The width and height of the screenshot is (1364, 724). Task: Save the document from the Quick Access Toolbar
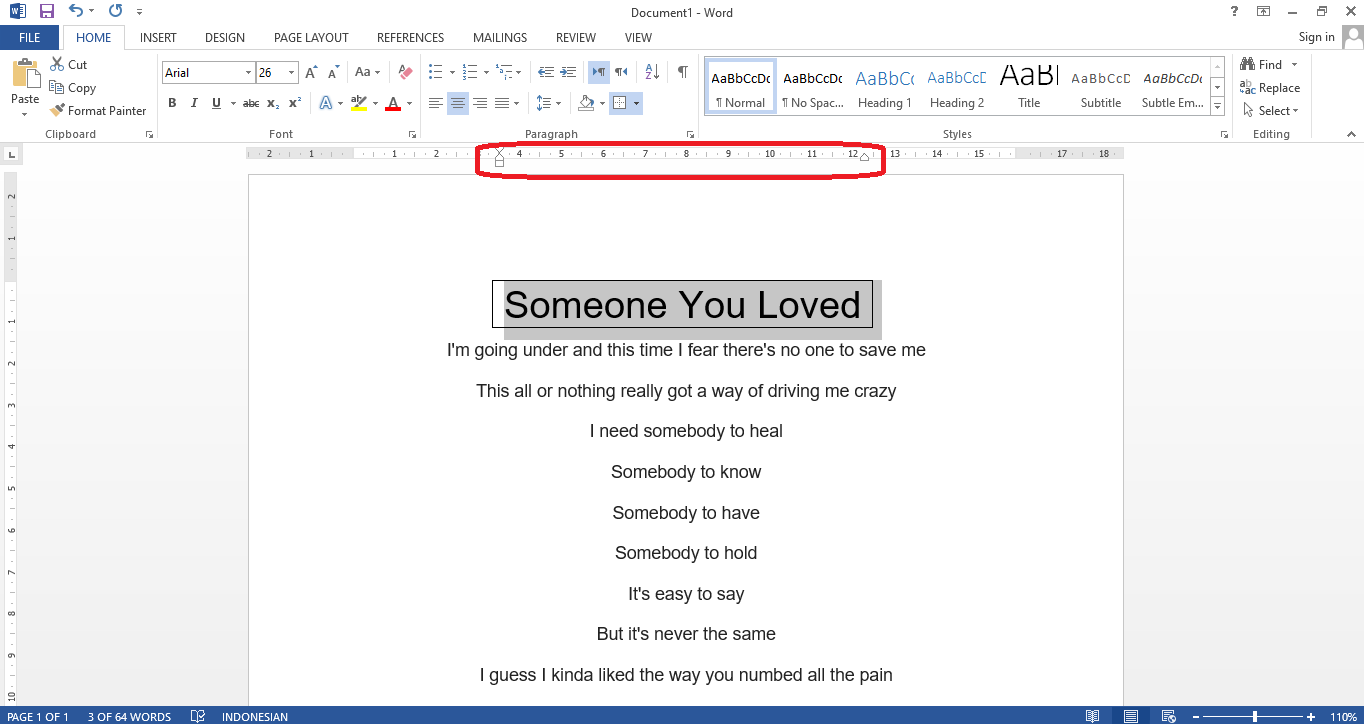coord(46,12)
